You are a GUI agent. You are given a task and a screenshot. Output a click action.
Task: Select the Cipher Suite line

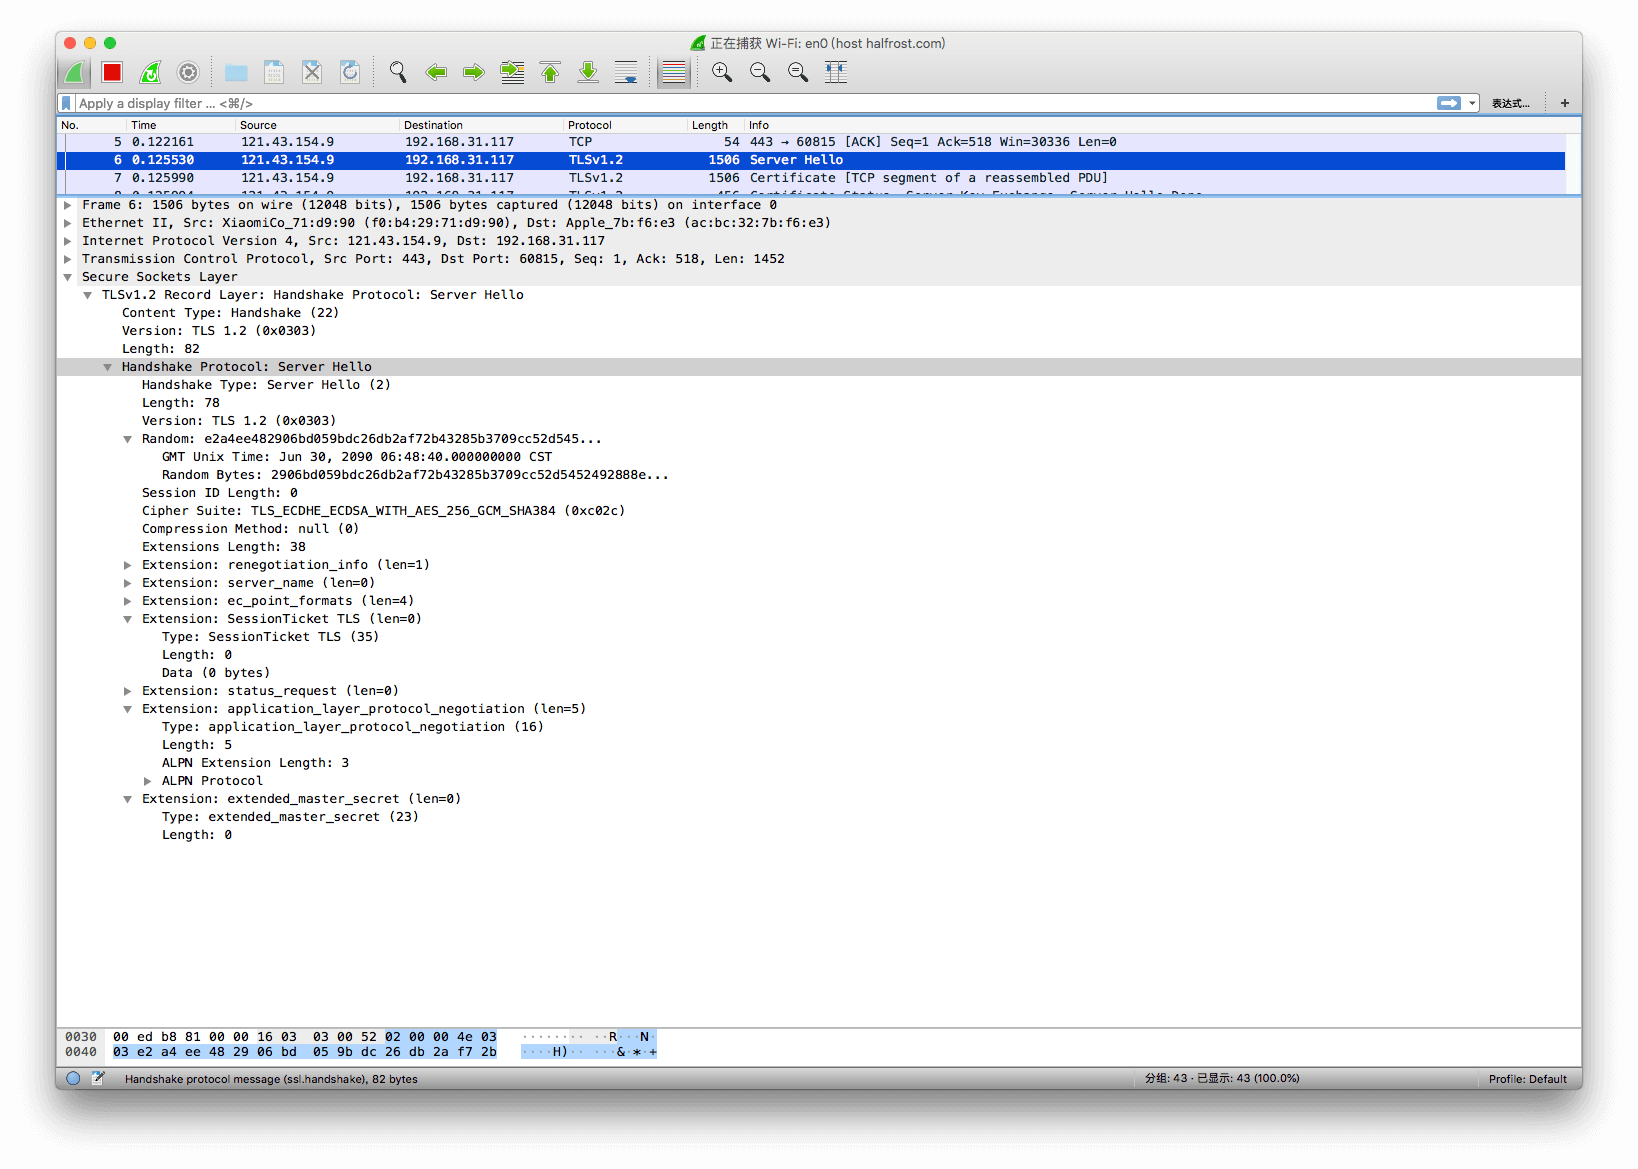(x=383, y=511)
